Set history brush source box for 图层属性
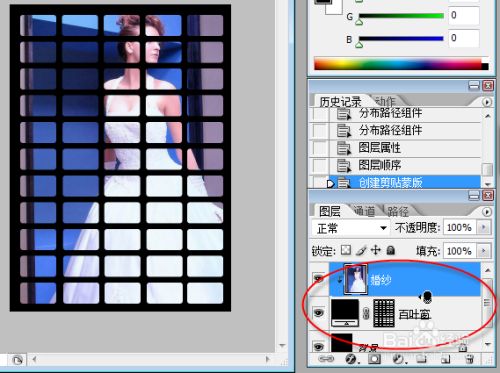Viewport: 500px width, 373px height. coord(319,148)
